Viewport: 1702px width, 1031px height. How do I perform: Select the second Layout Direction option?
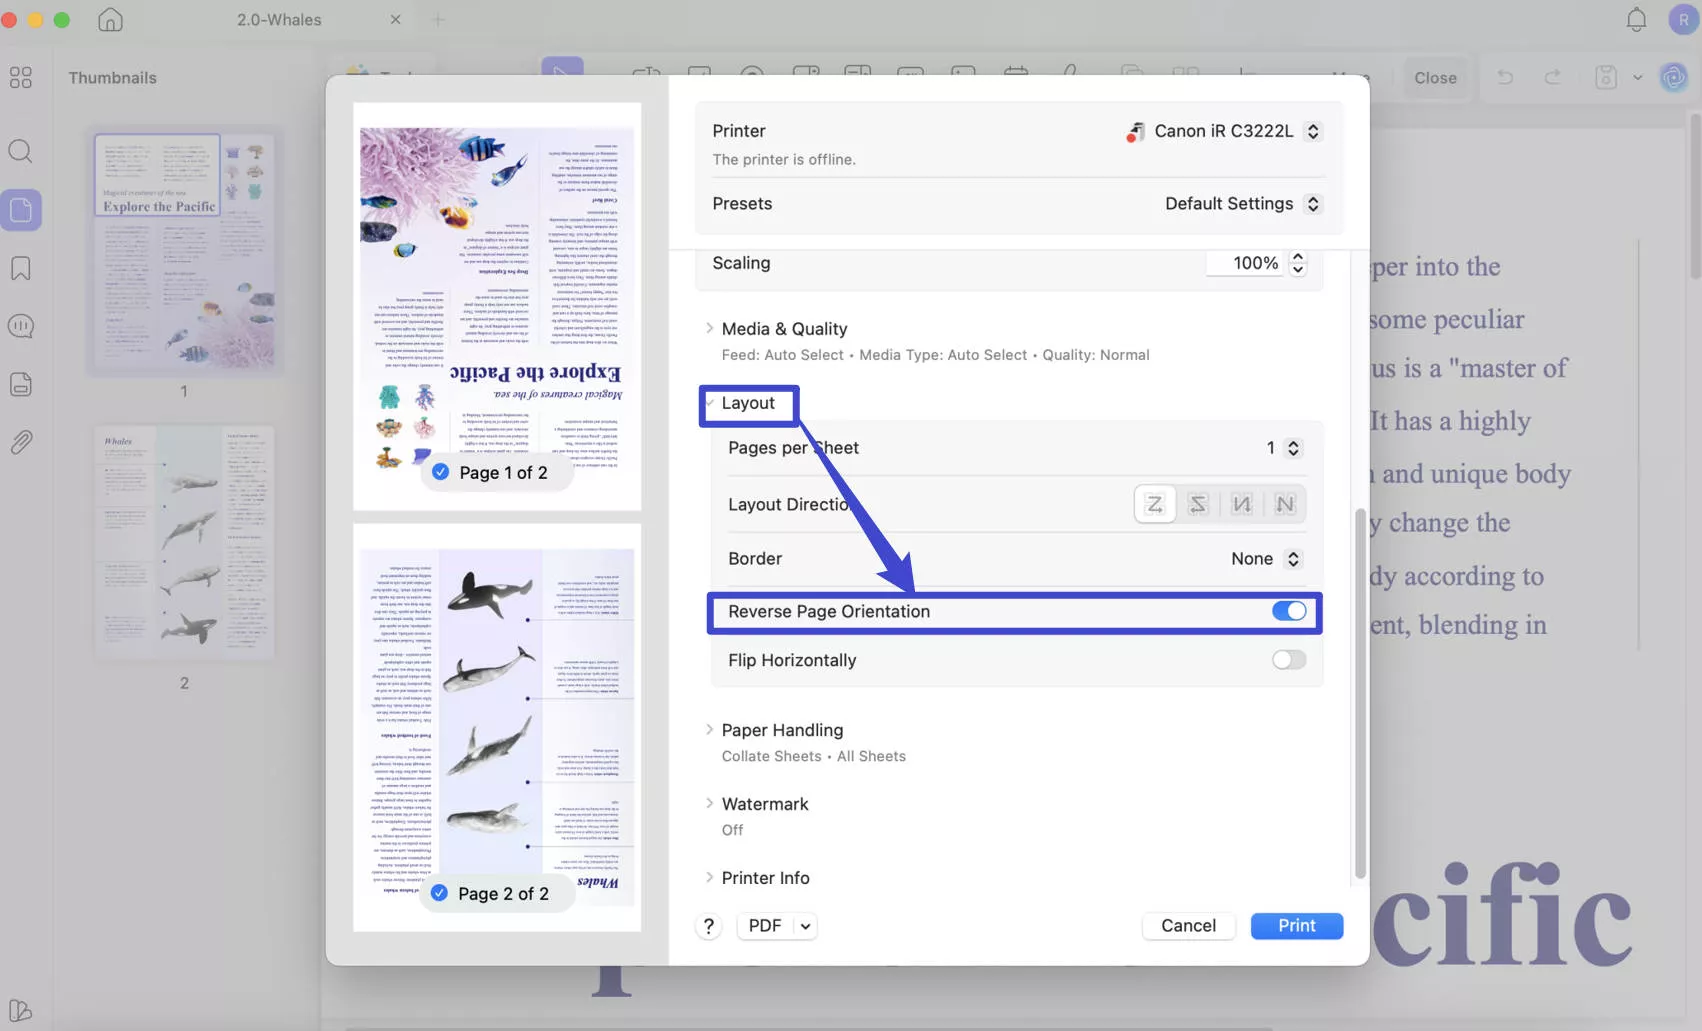coord(1197,504)
